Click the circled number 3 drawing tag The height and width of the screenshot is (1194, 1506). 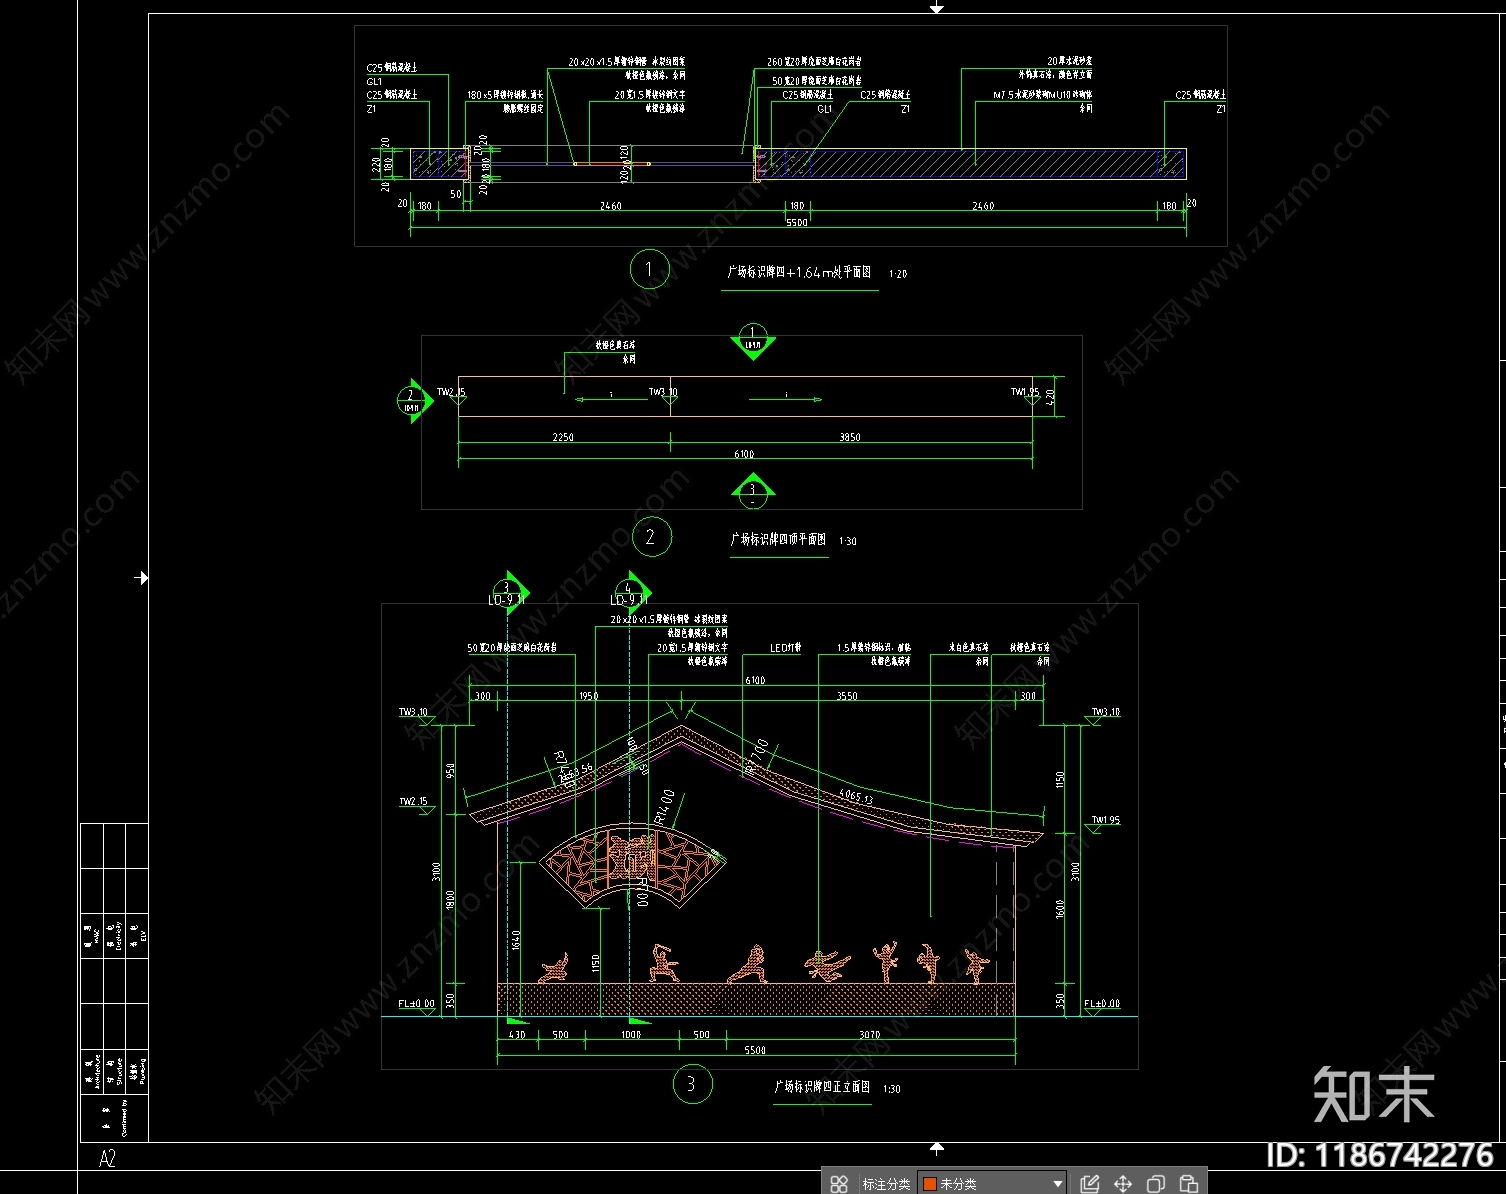coord(691,1084)
